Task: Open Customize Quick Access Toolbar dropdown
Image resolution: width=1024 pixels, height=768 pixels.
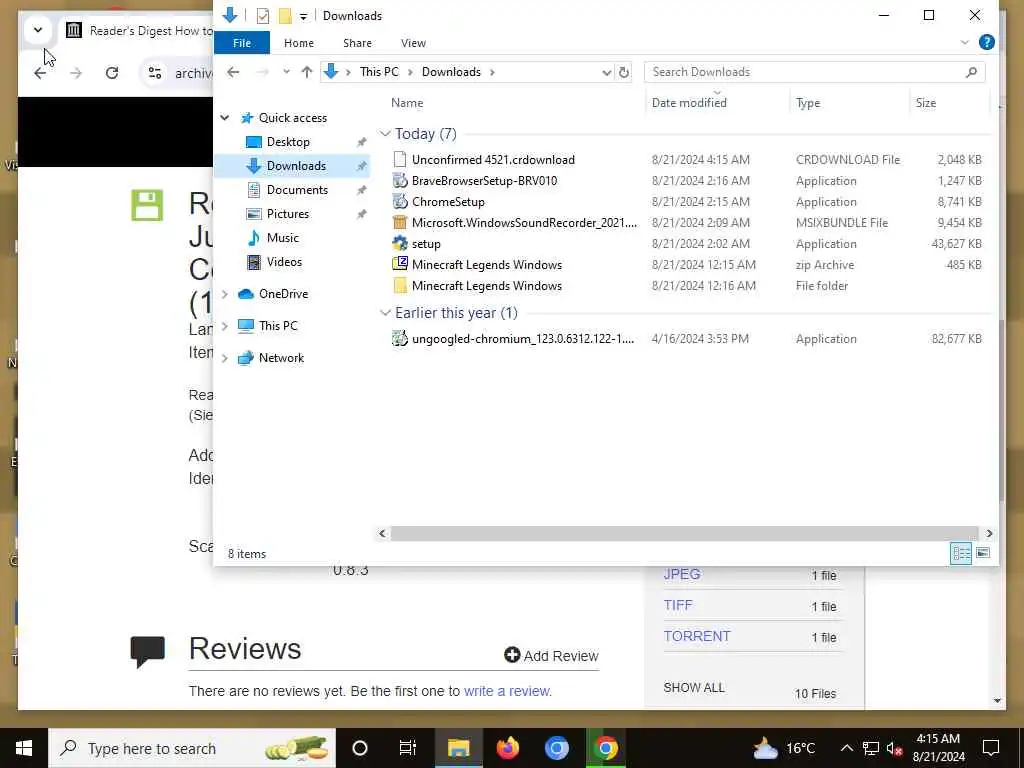Action: point(303,16)
